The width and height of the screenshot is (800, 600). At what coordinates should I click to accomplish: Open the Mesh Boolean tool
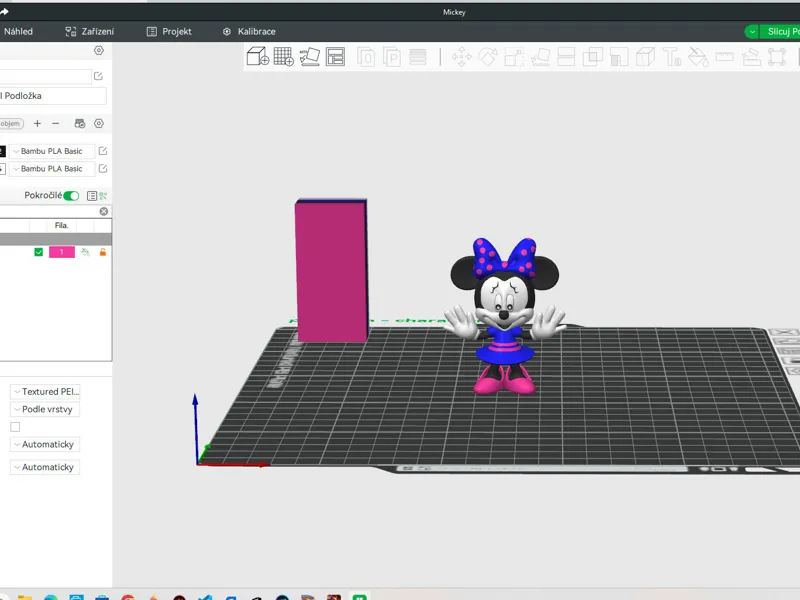pos(592,57)
